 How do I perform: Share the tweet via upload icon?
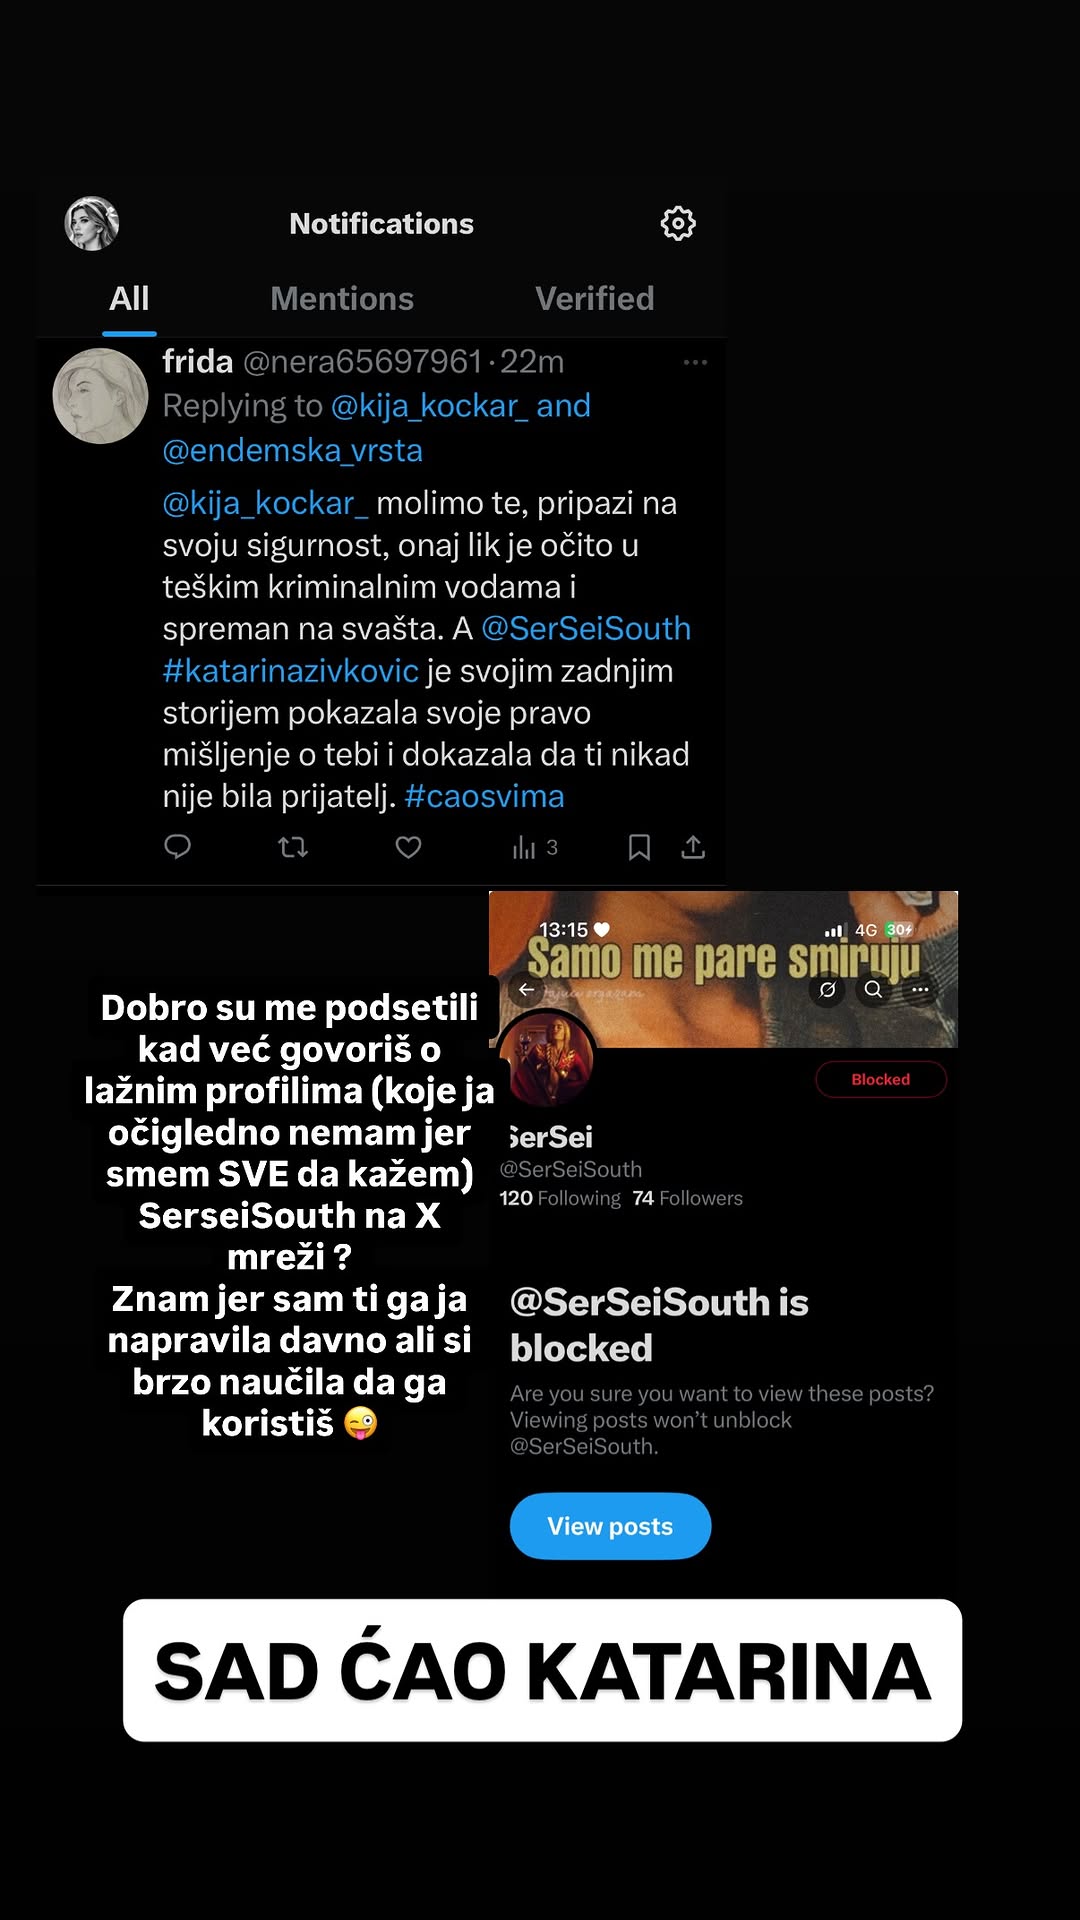coord(693,847)
